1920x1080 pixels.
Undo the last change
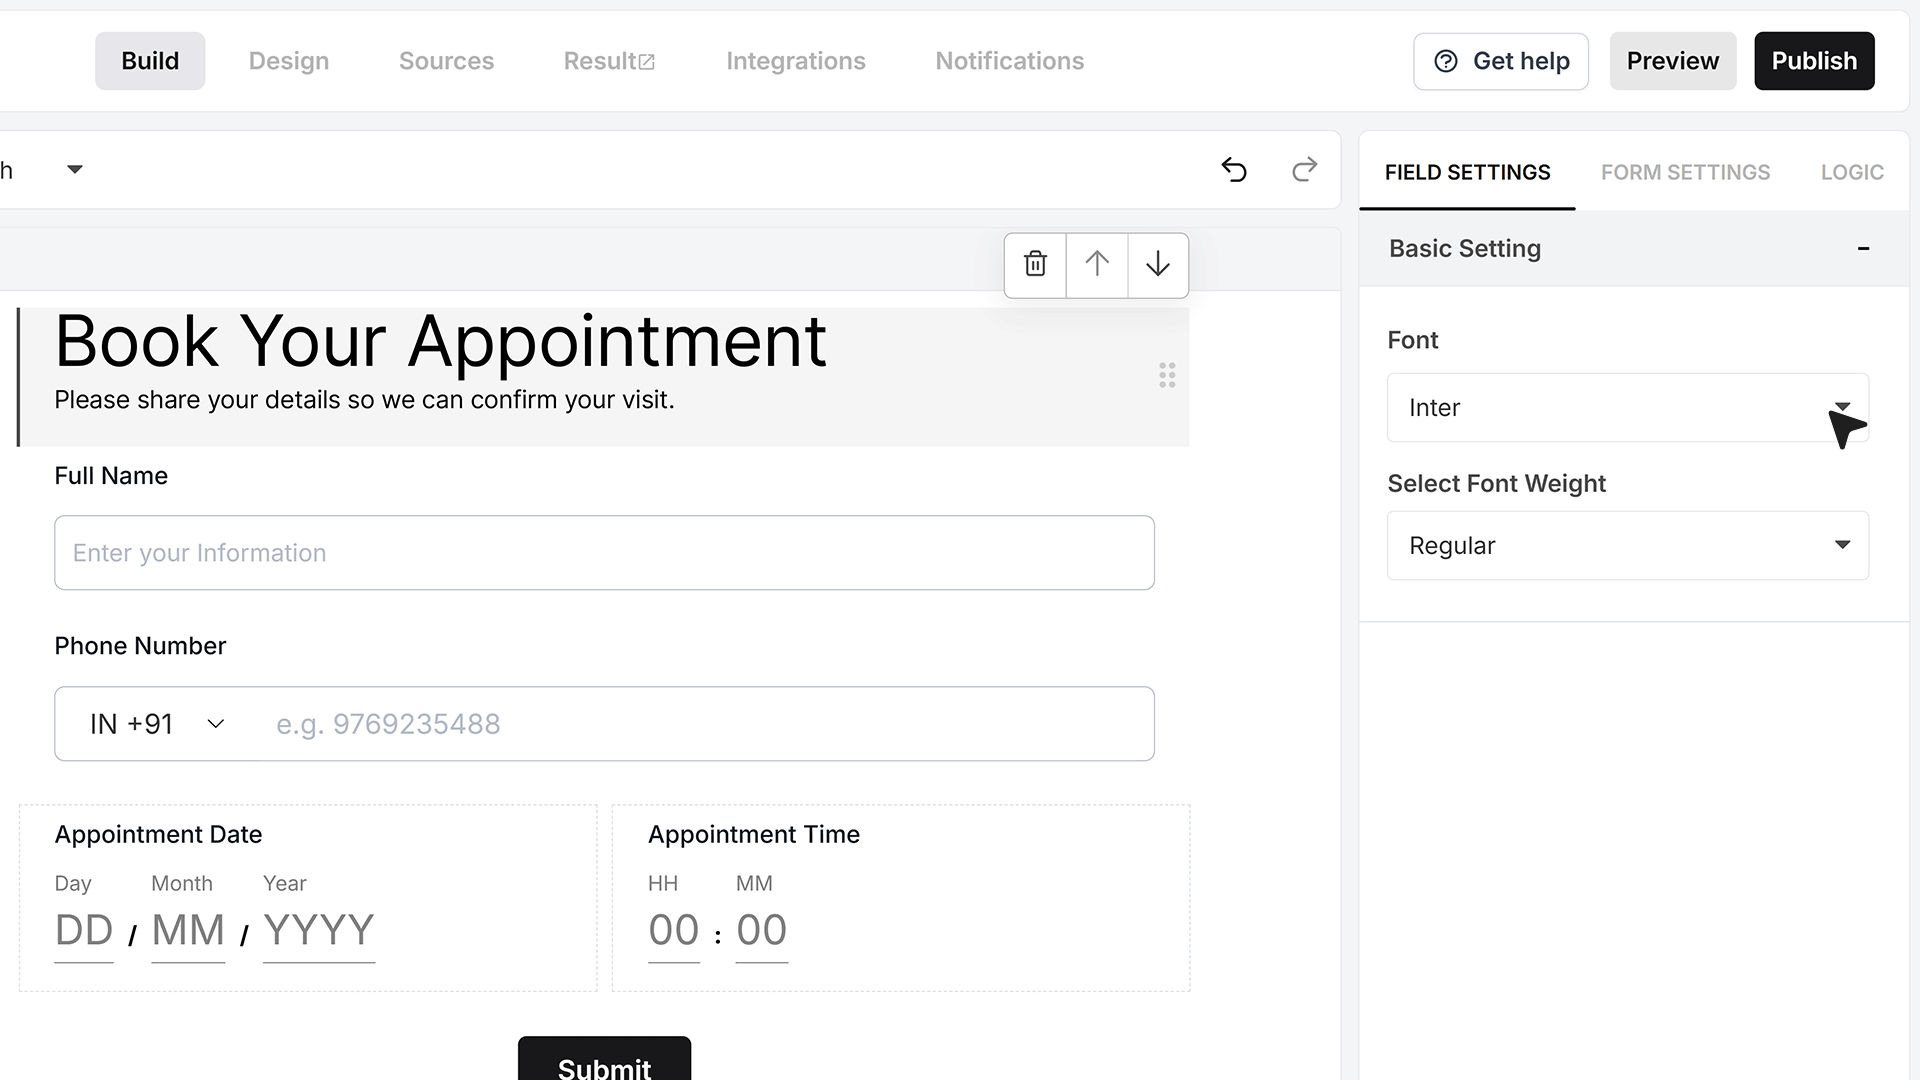pos(1234,170)
